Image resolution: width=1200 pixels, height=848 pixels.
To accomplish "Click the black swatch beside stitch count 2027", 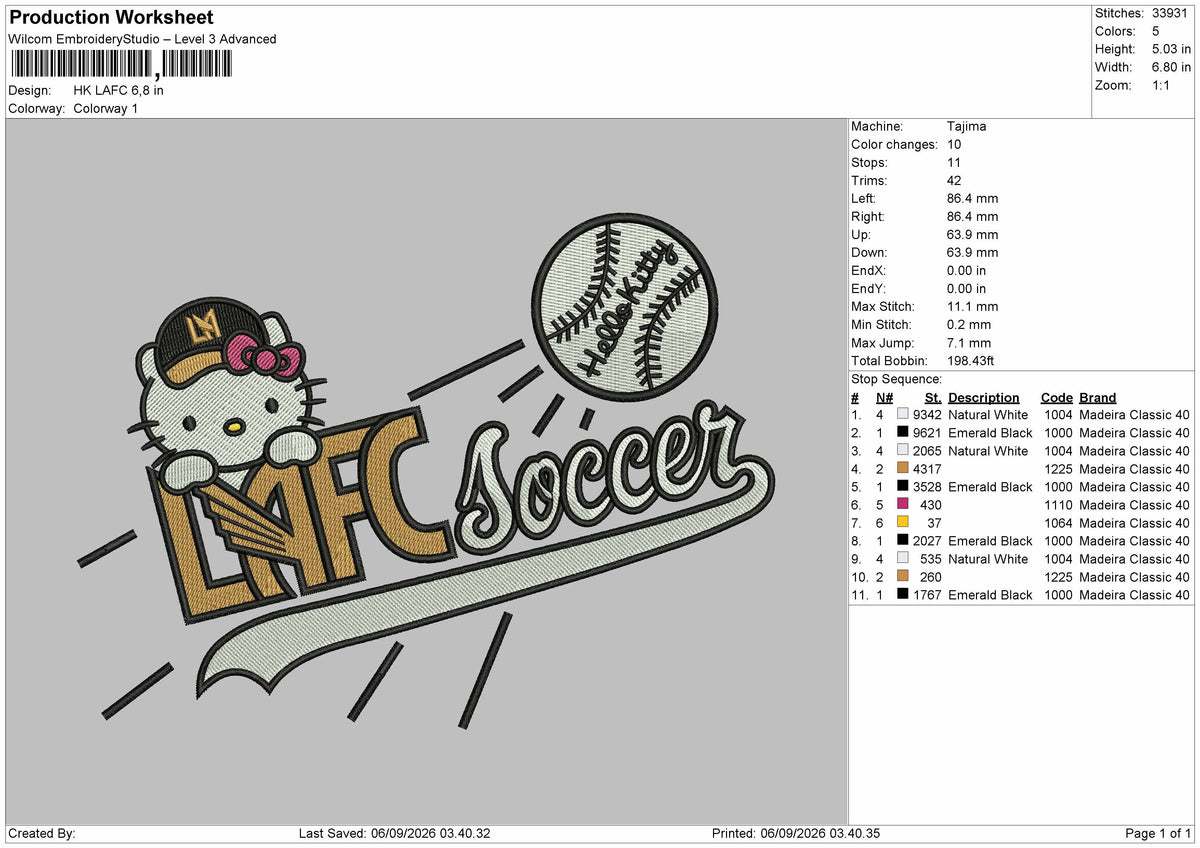I will 903,541.
